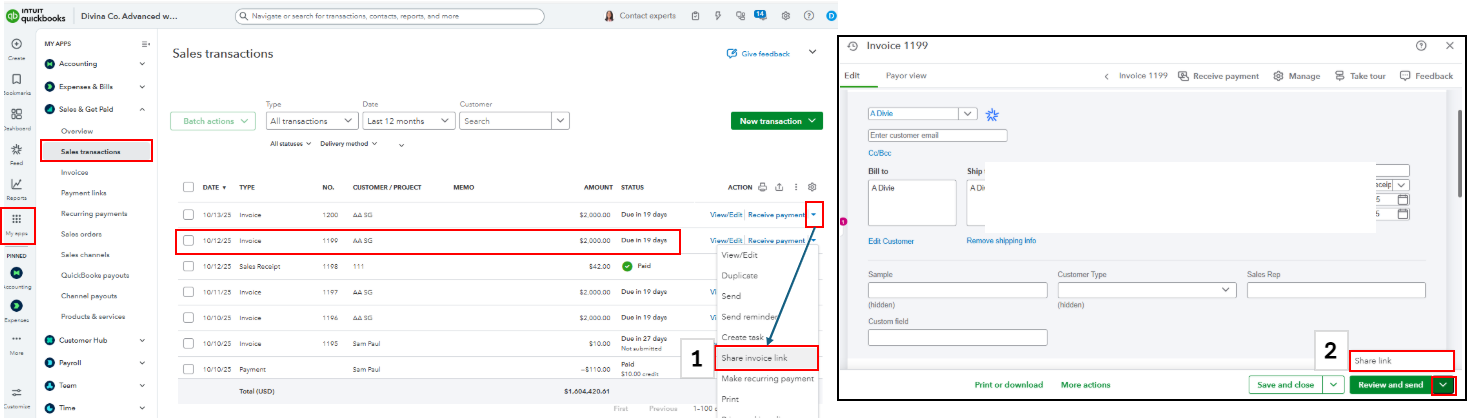Open the user profile avatar D
1470x420 pixels.
[831, 16]
